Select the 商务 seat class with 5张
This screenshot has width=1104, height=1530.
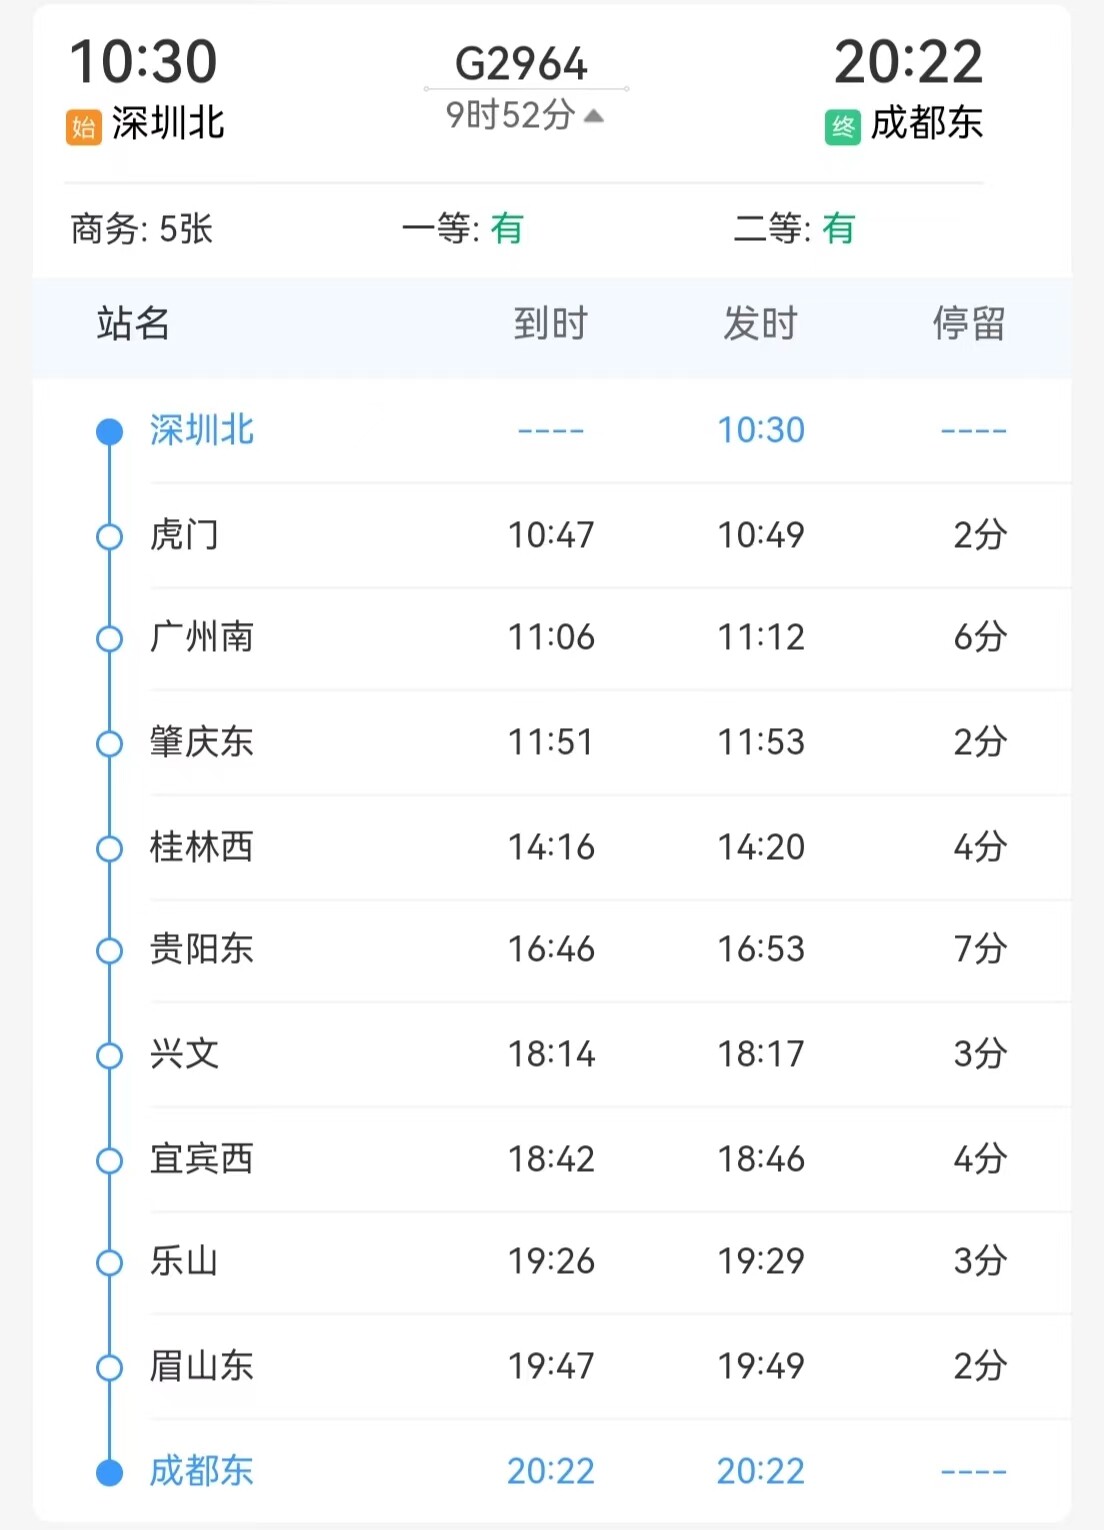pyautogui.click(x=142, y=229)
